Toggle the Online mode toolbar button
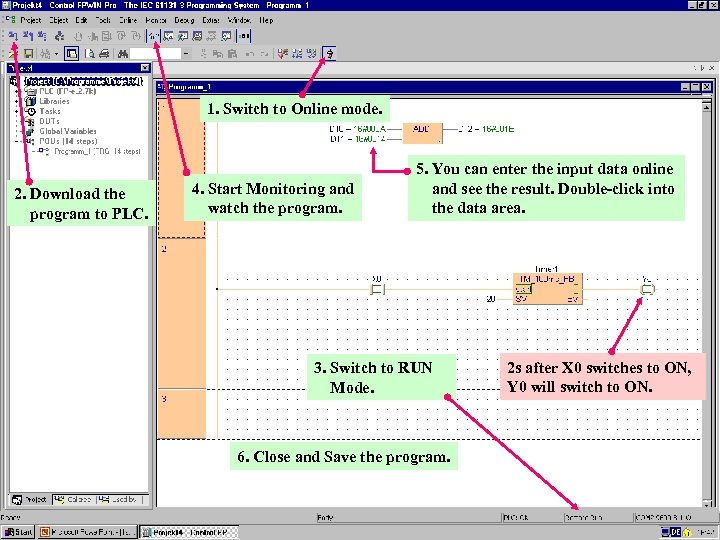The image size is (720, 540). (x=329, y=54)
